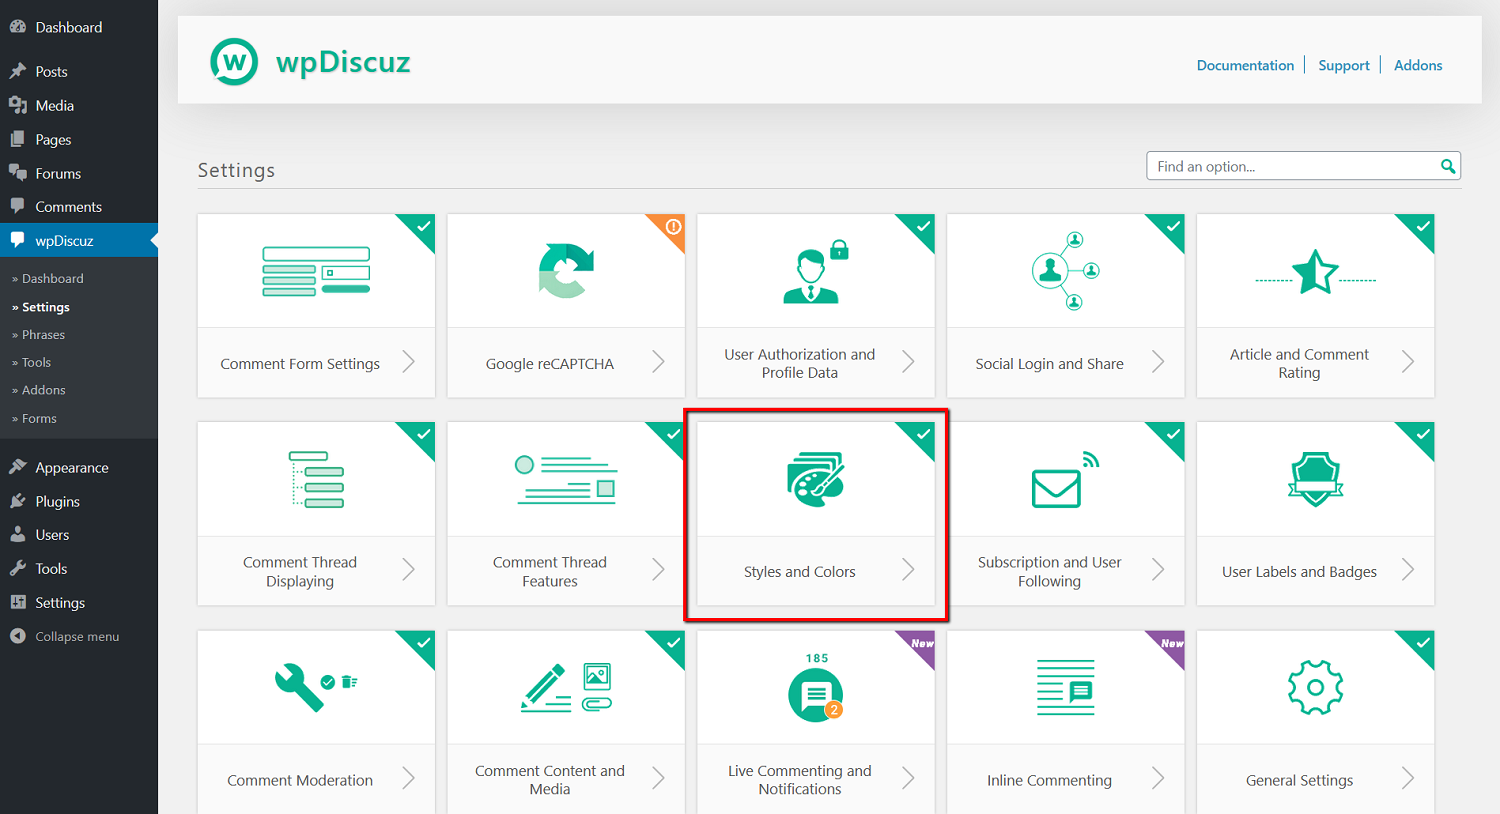Click the Posts pin icon in sidebar

click(x=18, y=71)
